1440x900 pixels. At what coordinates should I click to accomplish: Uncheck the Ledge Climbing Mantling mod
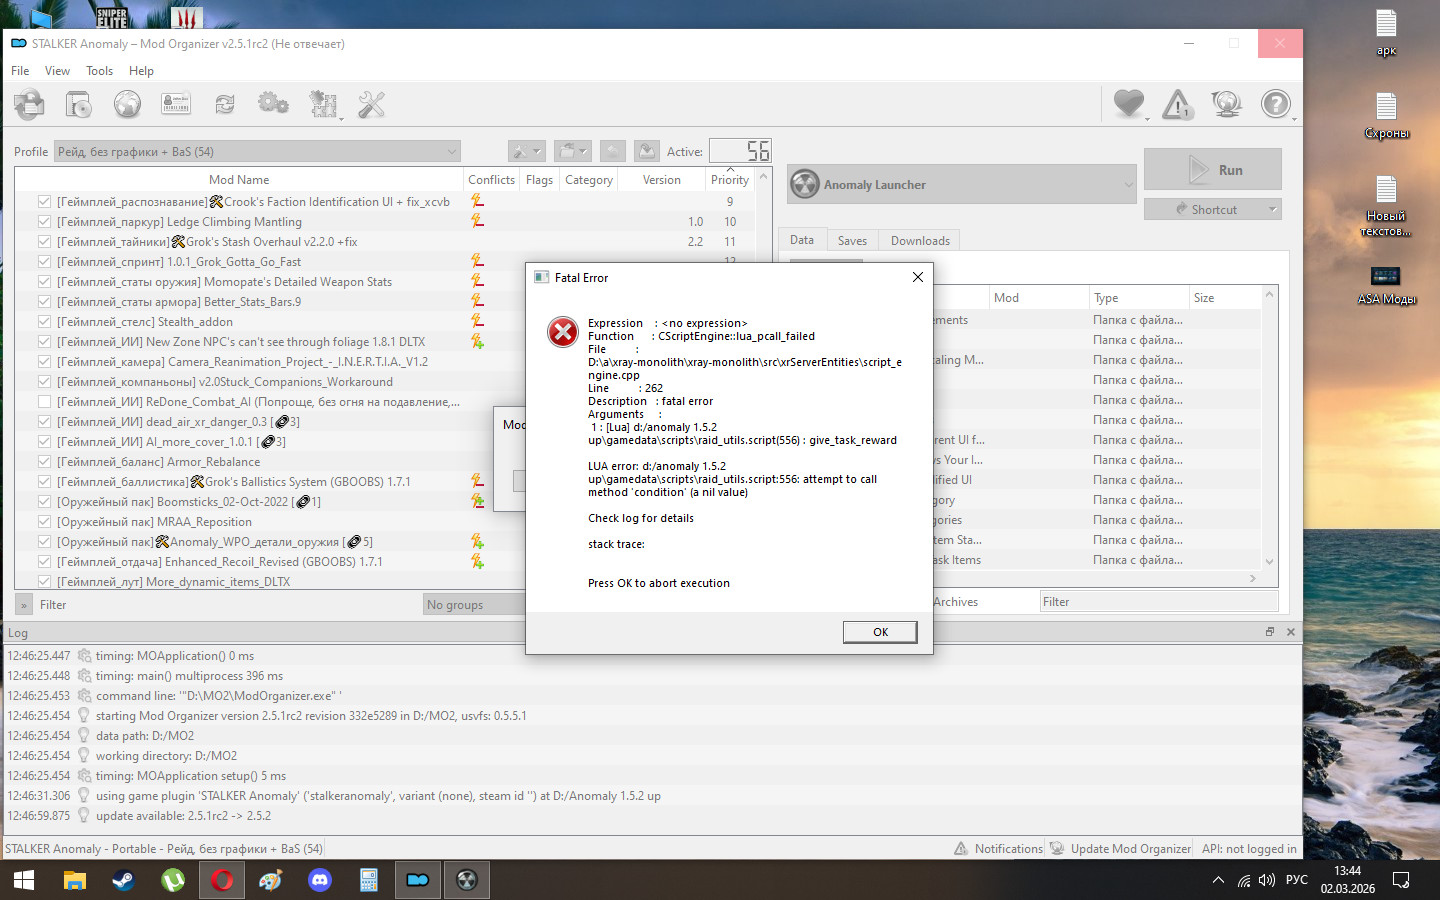(x=44, y=222)
